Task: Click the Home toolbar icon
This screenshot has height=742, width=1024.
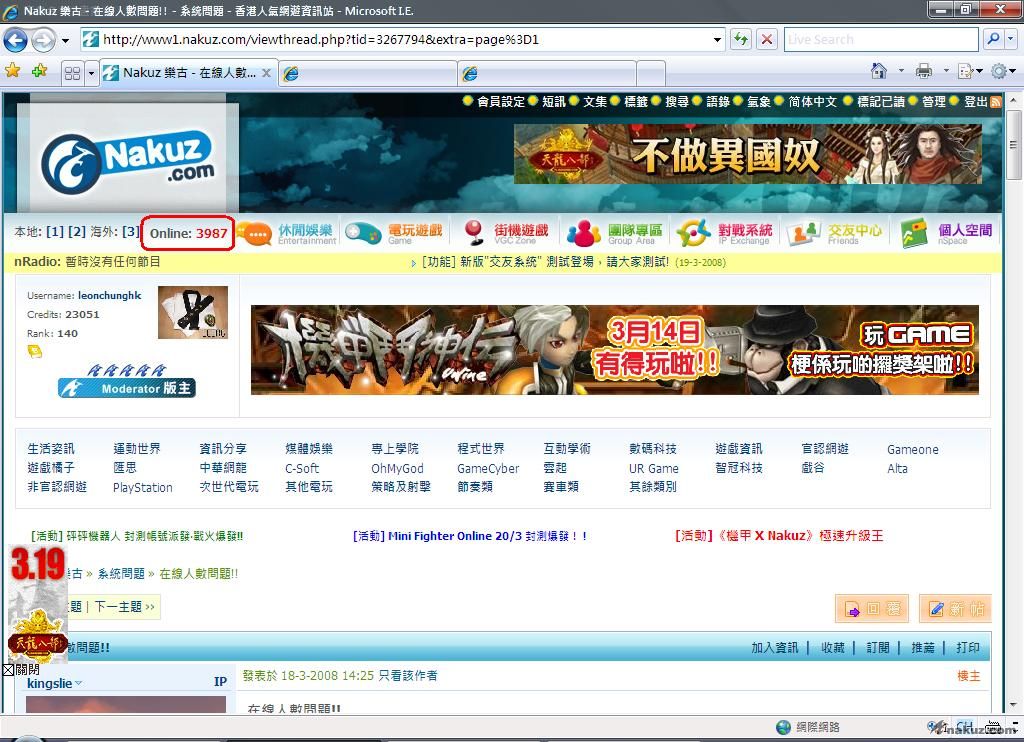Action: pyautogui.click(x=879, y=71)
